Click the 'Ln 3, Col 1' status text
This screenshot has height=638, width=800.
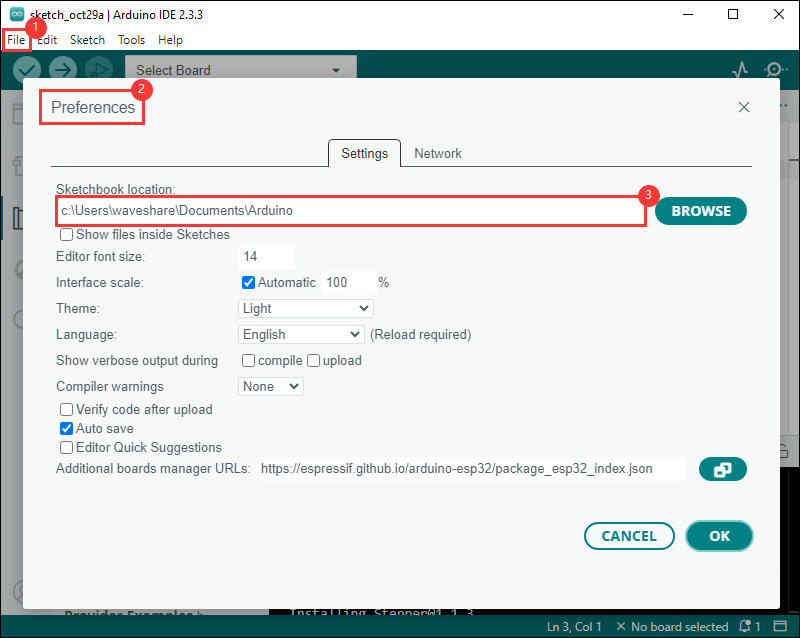pos(574,627)
